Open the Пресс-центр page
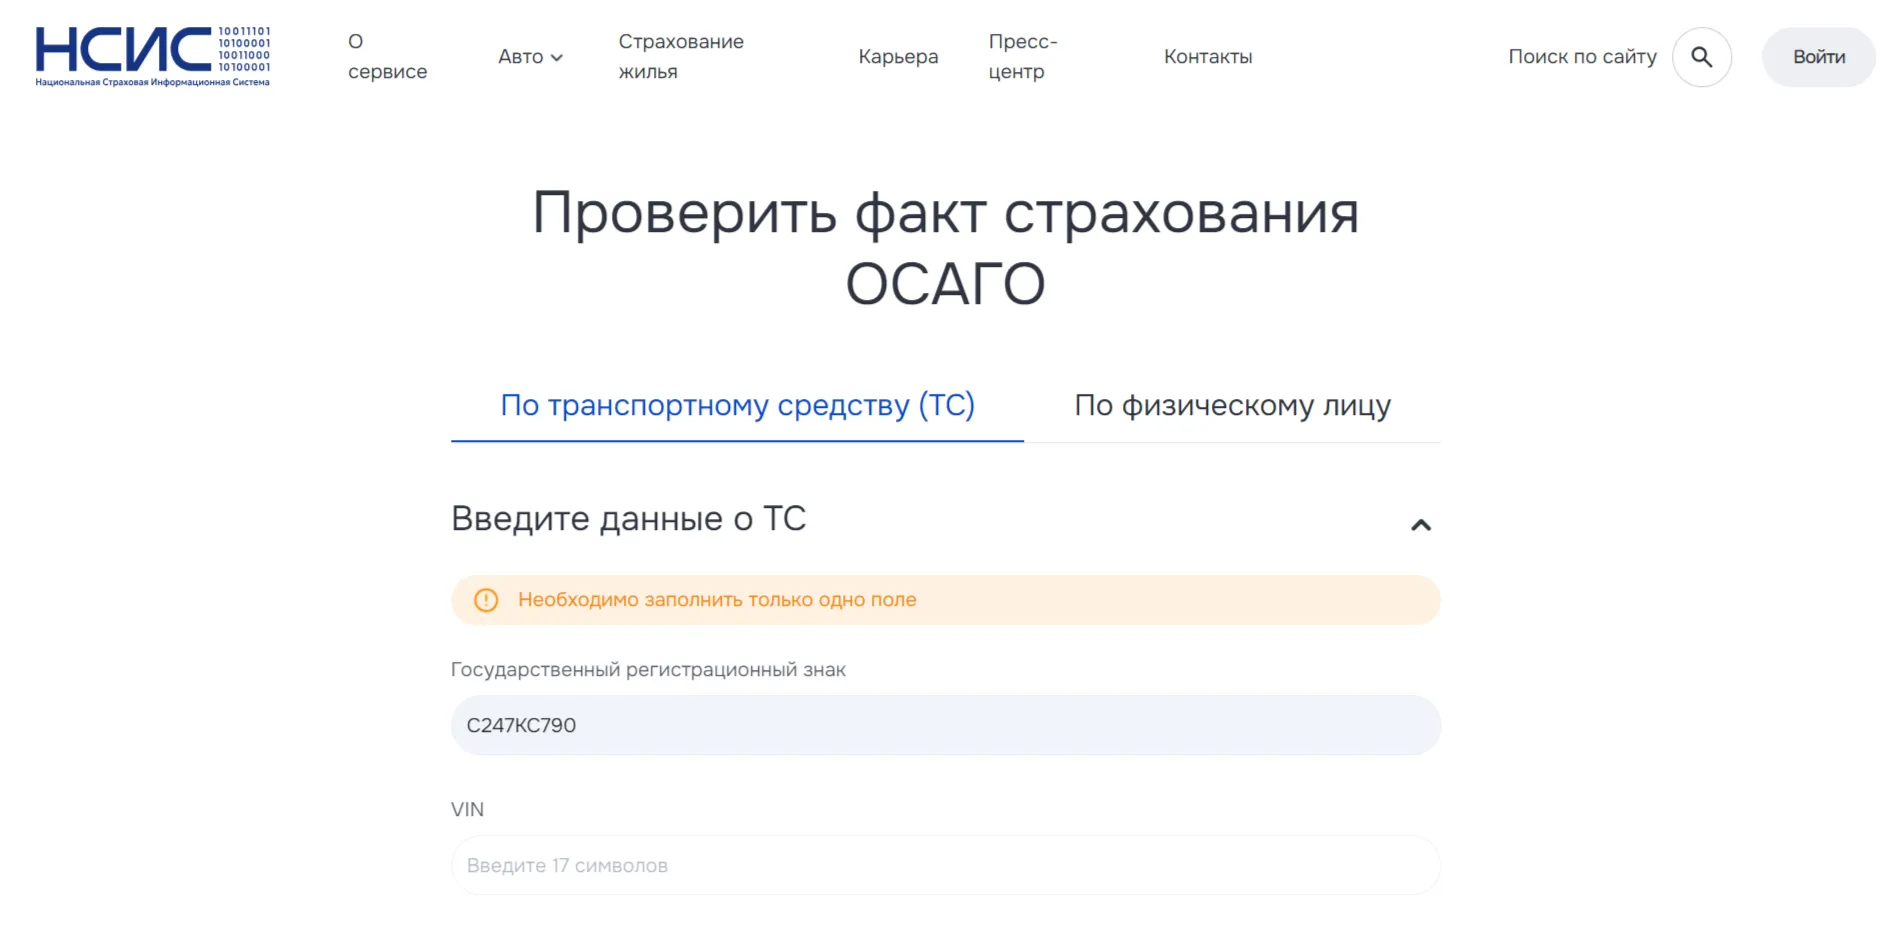 click(1022, 57)
